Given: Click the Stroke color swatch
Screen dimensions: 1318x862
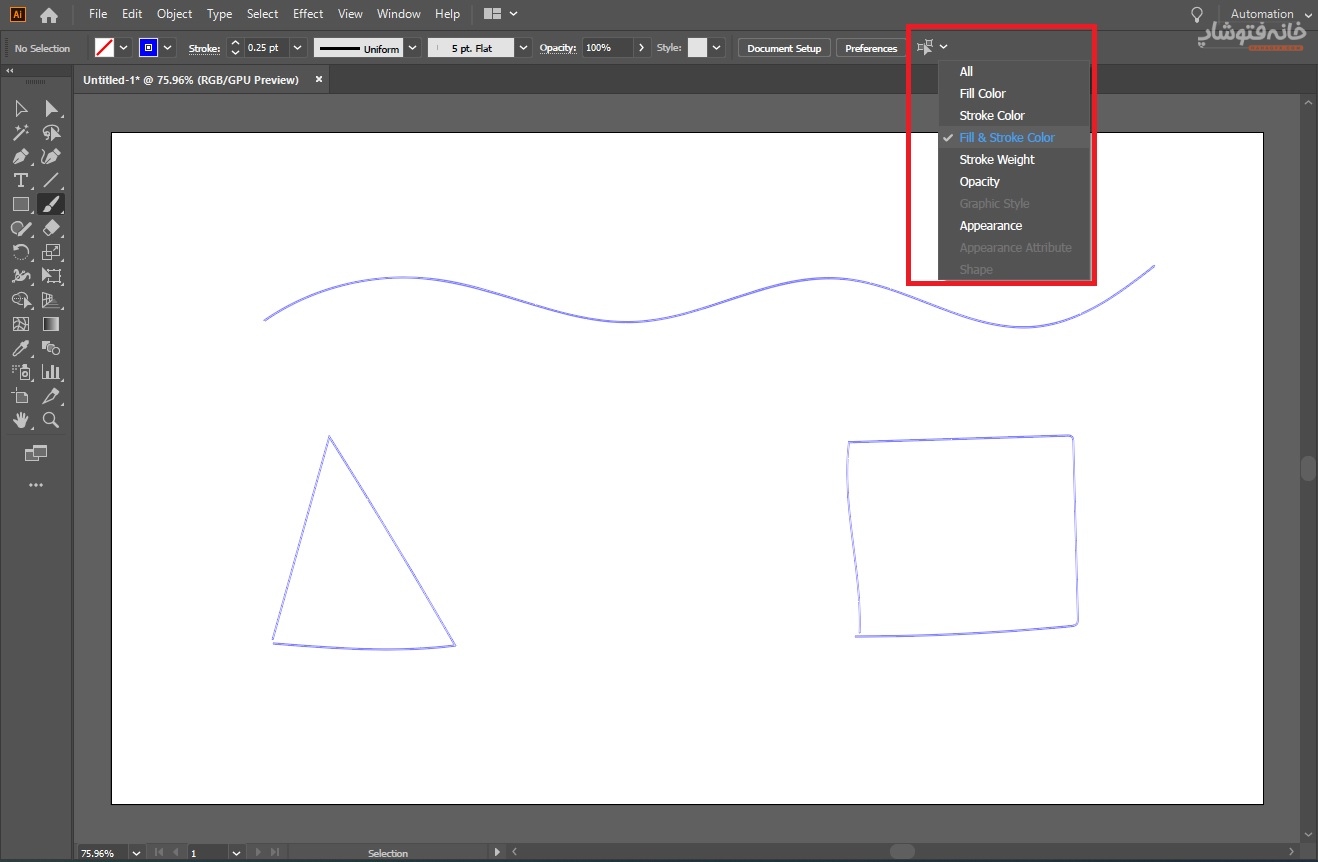Looking at the screenshot, I should 149,48.
